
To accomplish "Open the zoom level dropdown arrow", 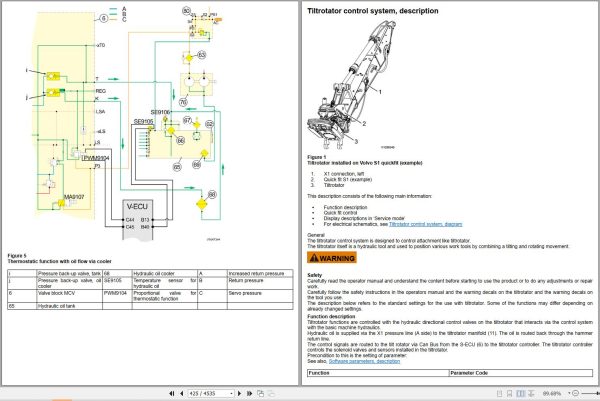I will [x=569, y=393].
